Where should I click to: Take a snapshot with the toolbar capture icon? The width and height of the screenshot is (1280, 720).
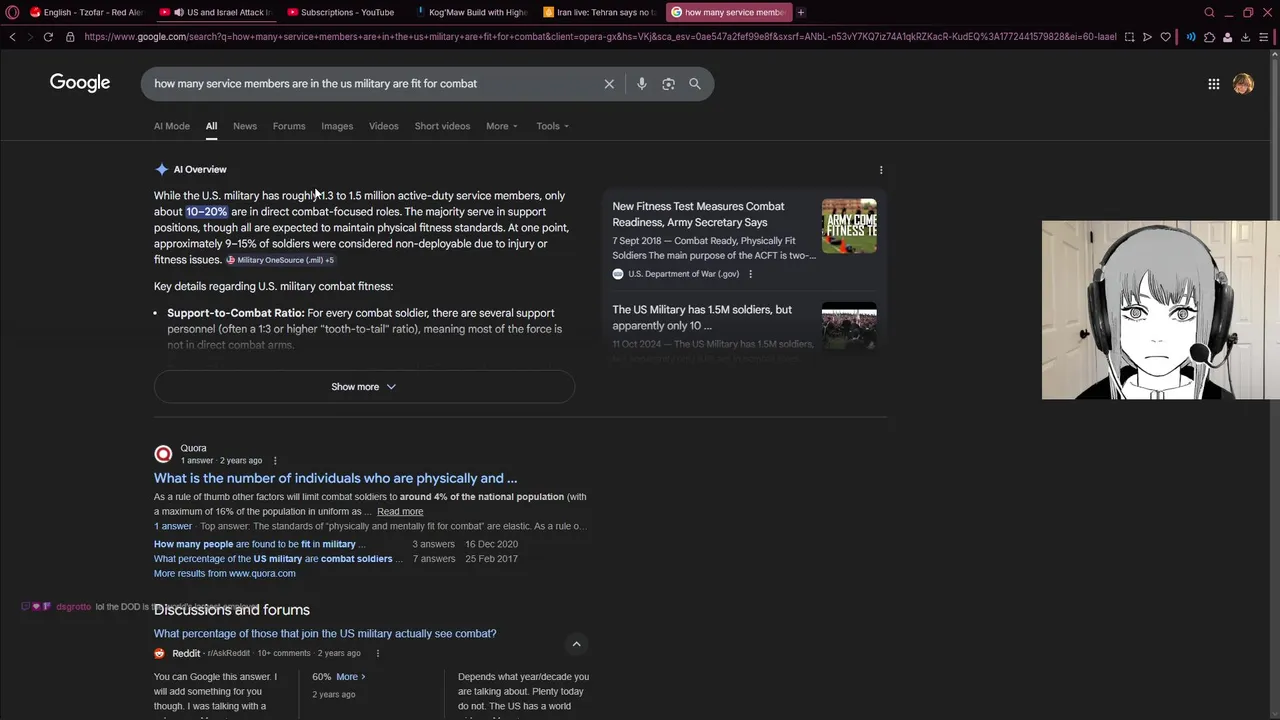1129,37
